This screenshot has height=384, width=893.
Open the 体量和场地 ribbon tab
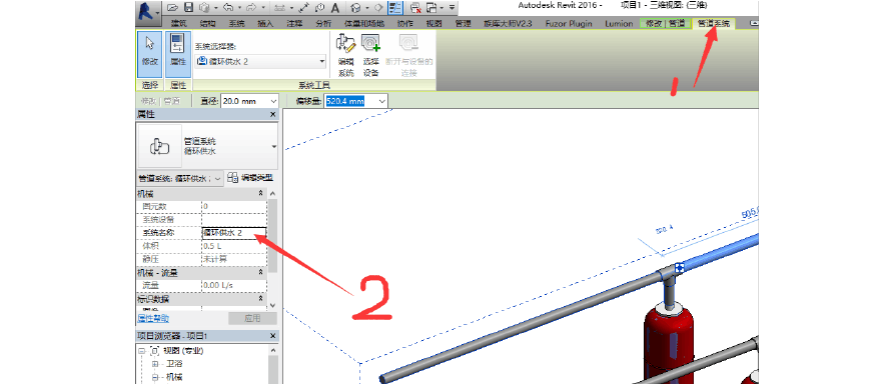point(364,23)
